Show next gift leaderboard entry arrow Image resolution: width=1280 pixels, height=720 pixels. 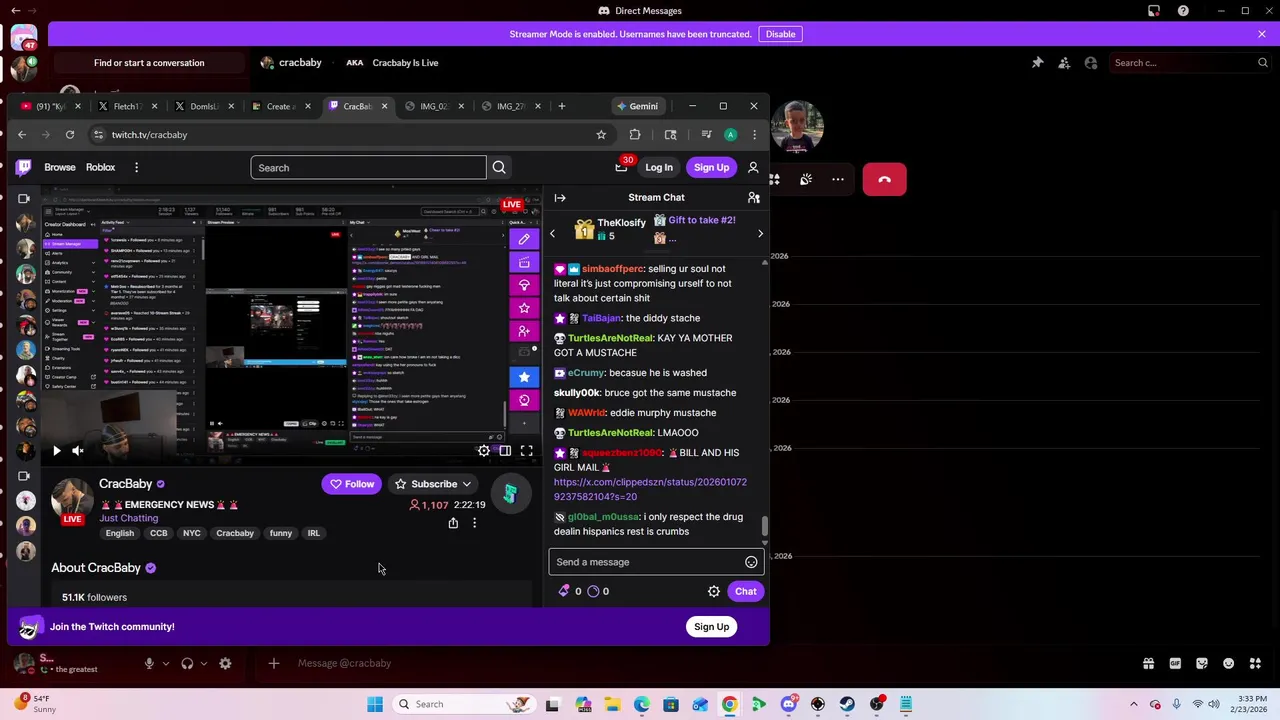[x=760, y=234]
